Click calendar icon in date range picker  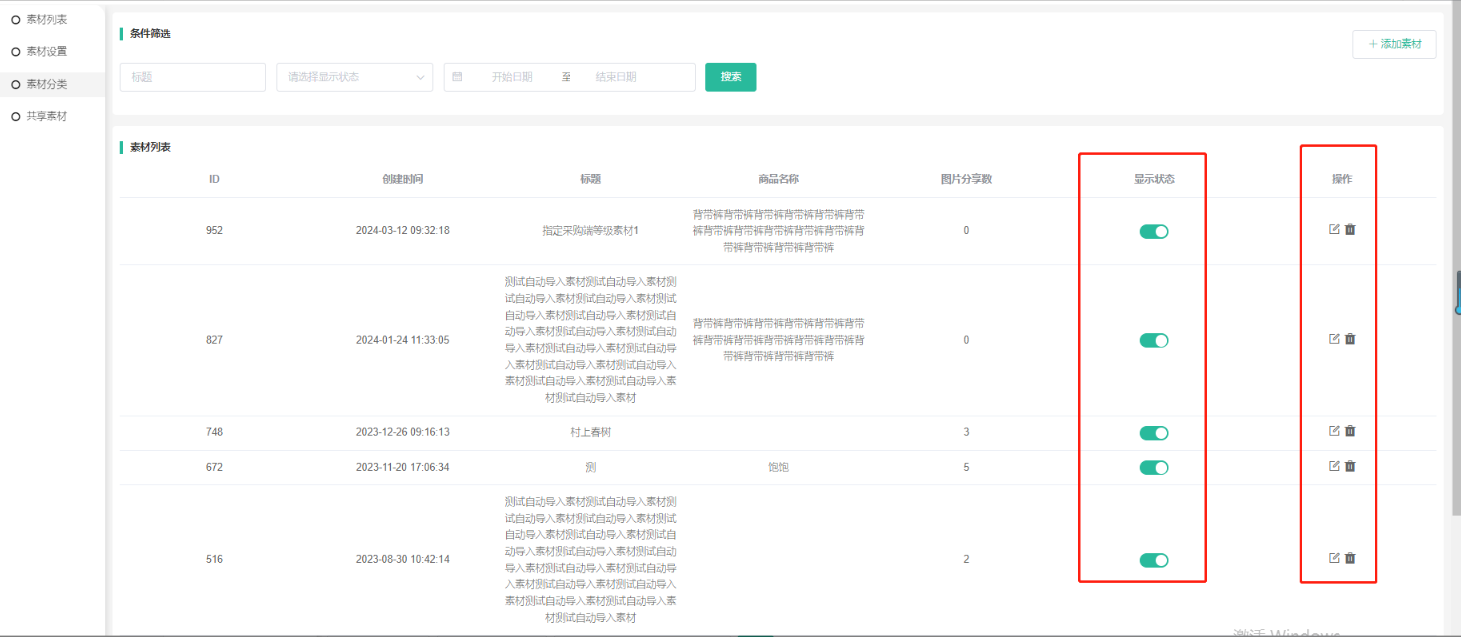click(457, 77)
